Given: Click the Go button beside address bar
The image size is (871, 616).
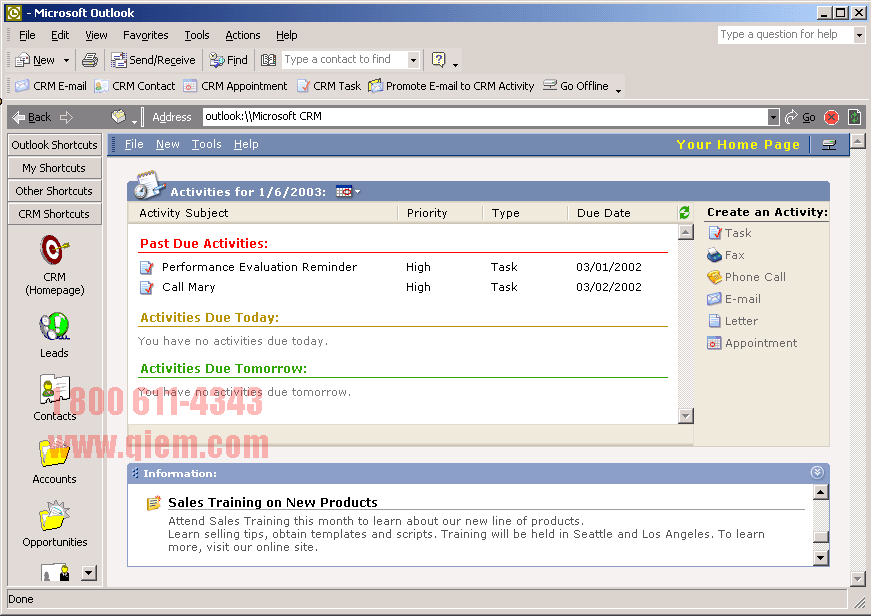Looking at the screenshot, I should [x=800, y=117].
